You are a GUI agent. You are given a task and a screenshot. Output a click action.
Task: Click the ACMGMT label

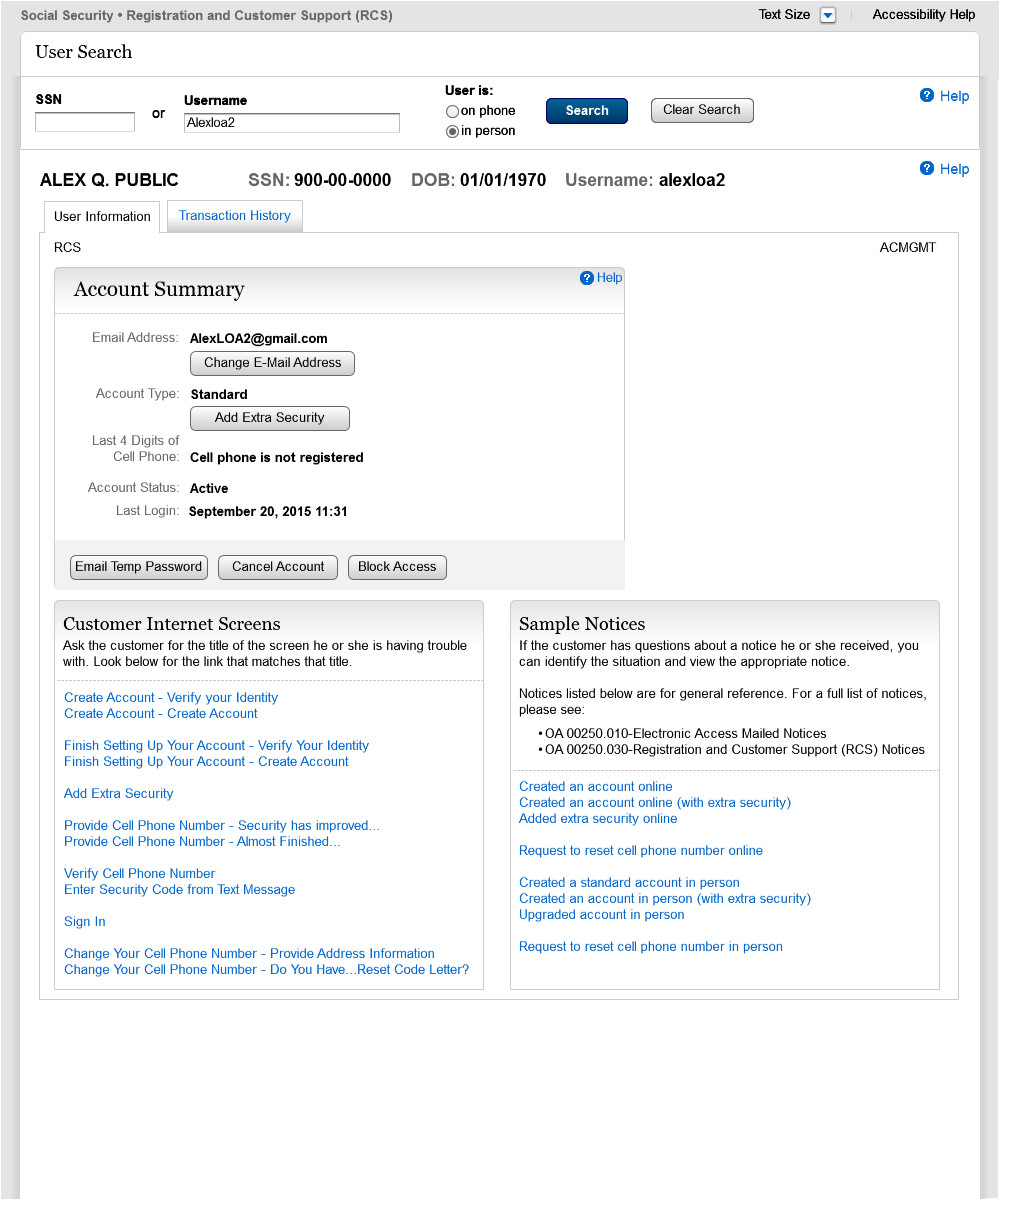tap(908, 248)
